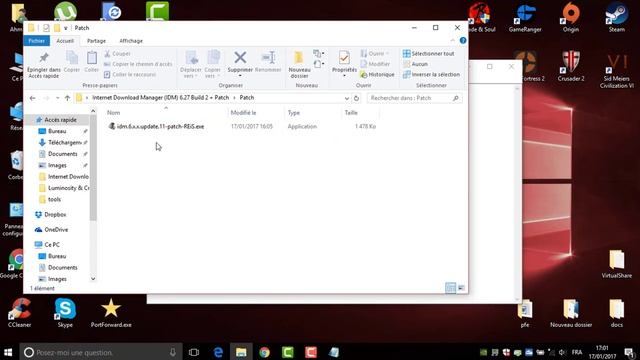Switch to the Affichage tab

[x=131, y=41]
